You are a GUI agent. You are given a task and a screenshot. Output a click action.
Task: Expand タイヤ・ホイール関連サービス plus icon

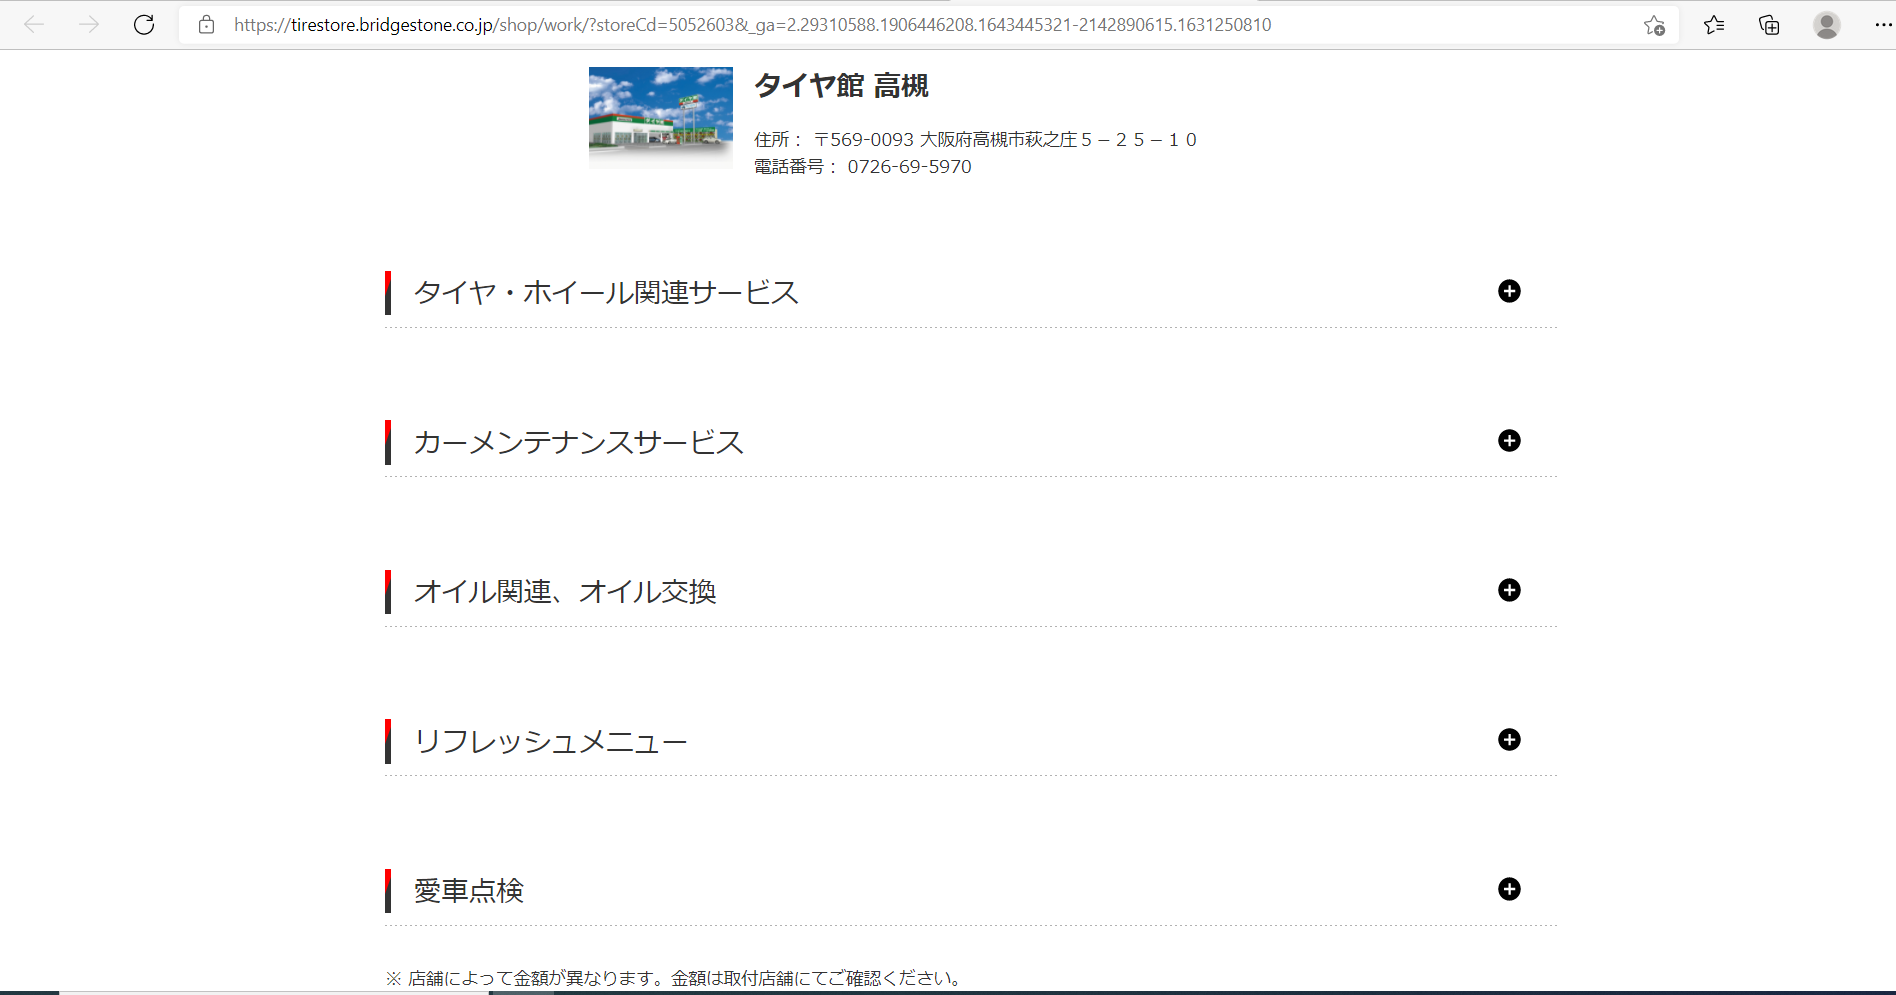(1509, 291)
